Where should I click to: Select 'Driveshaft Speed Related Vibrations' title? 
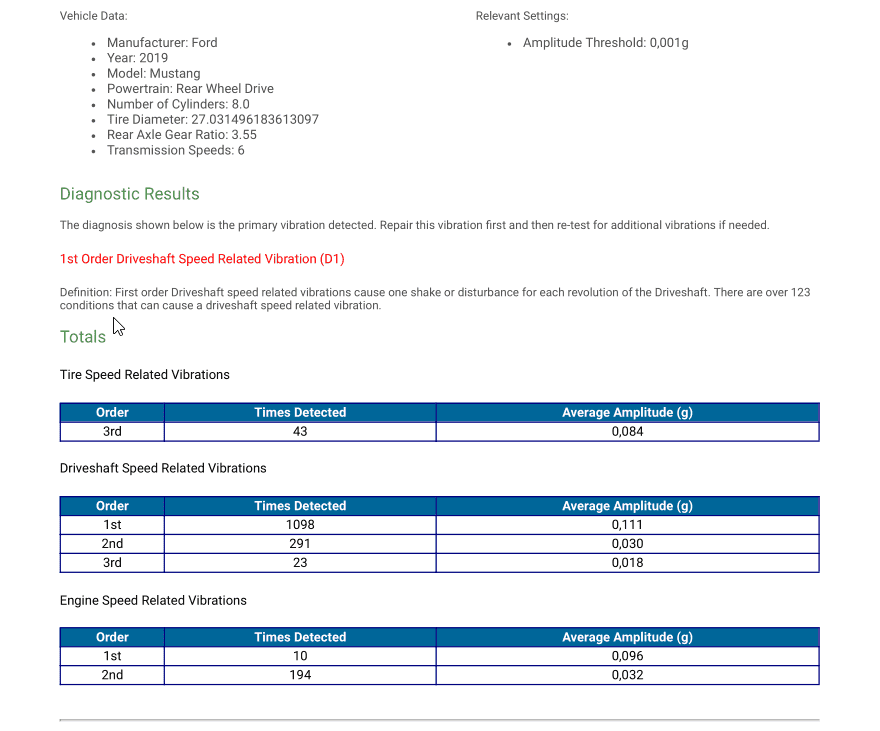point(163,468)
